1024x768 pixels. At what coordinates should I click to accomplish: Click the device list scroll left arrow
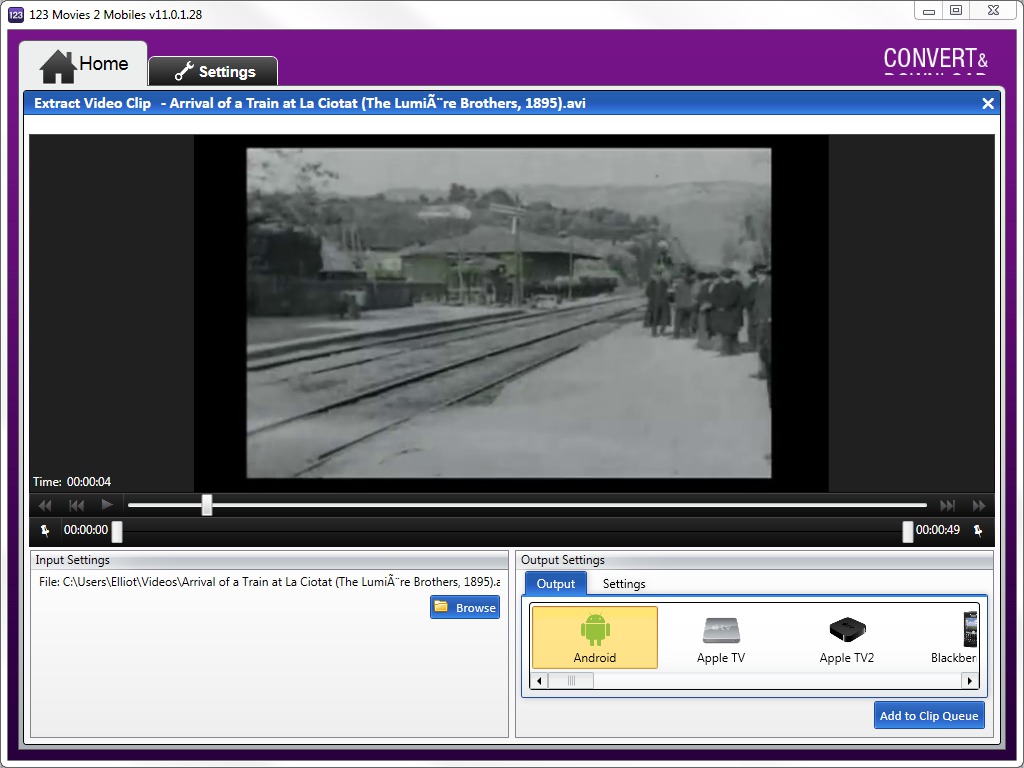539,680
